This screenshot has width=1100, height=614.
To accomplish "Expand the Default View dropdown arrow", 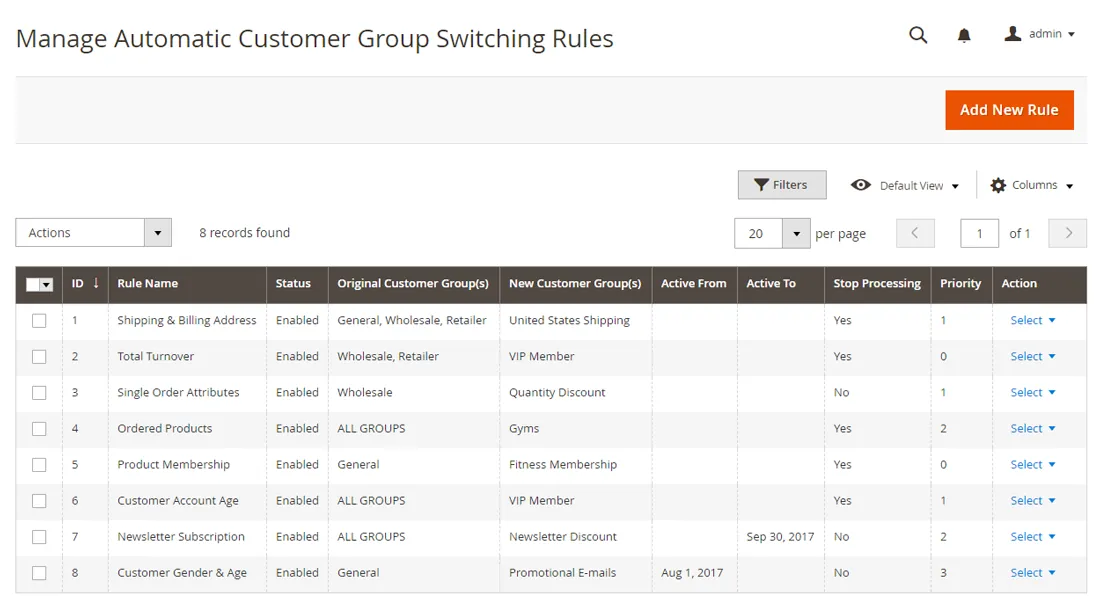I will point(955,187).
